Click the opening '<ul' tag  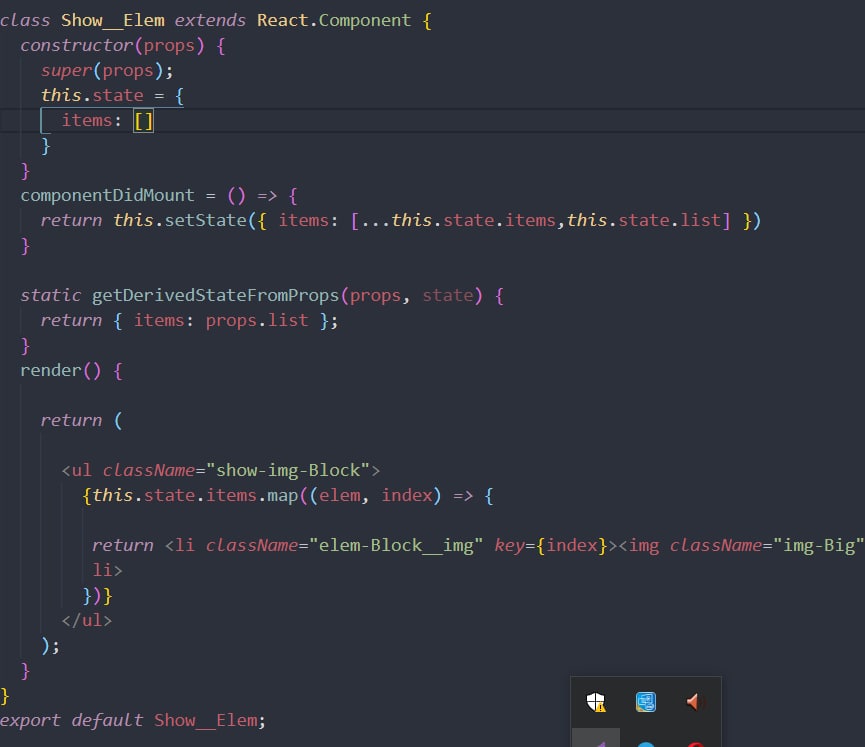coord(77,470)
